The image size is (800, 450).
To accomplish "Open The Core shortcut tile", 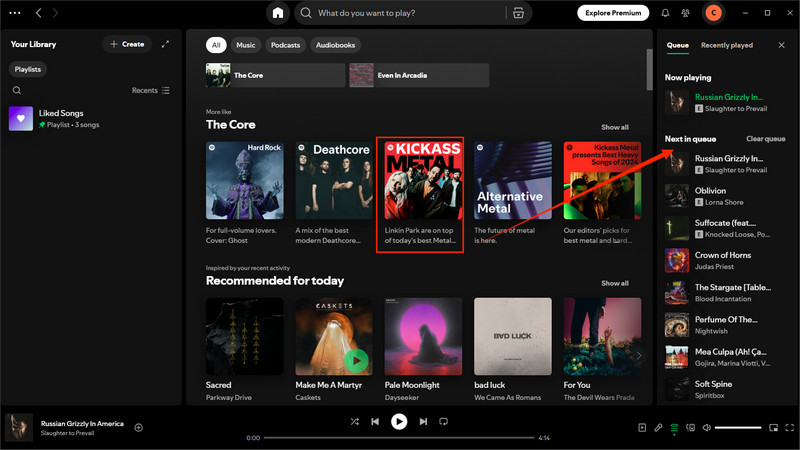I will (x=276, y=75).
